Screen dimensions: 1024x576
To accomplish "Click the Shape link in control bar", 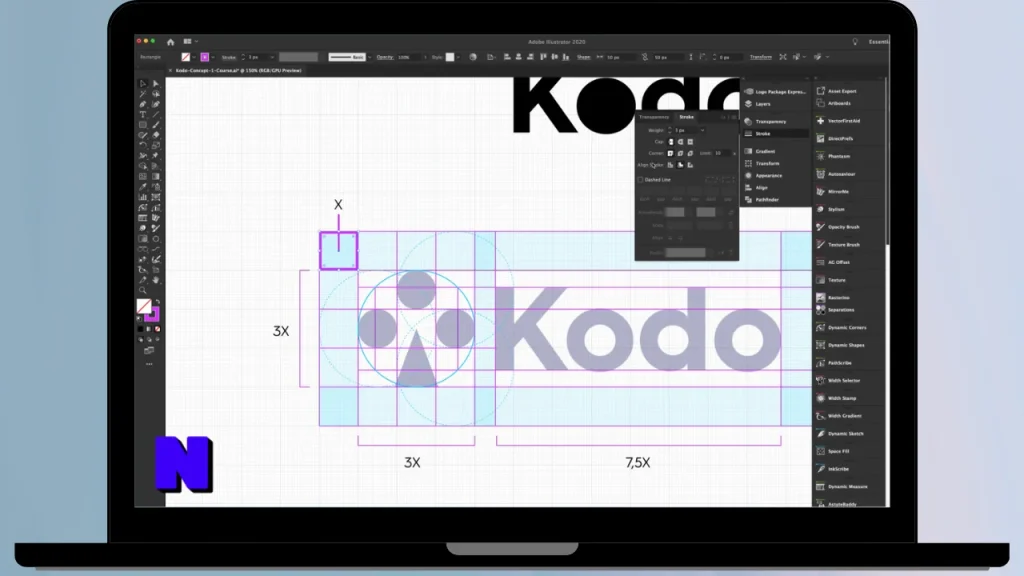I will tap(584, 57).
